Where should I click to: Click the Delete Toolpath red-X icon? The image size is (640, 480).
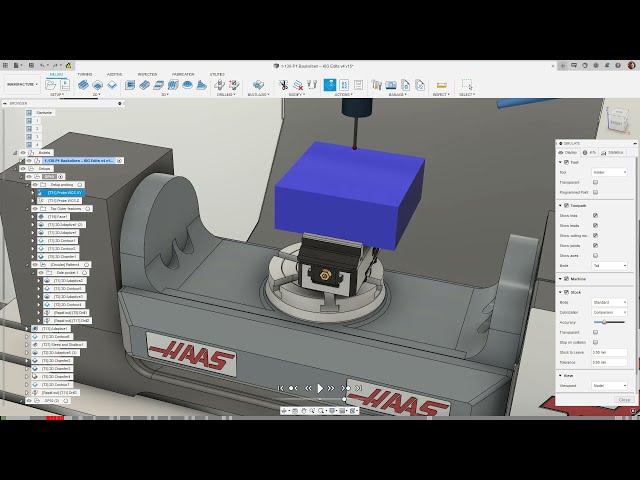click(x=298, y=85)
